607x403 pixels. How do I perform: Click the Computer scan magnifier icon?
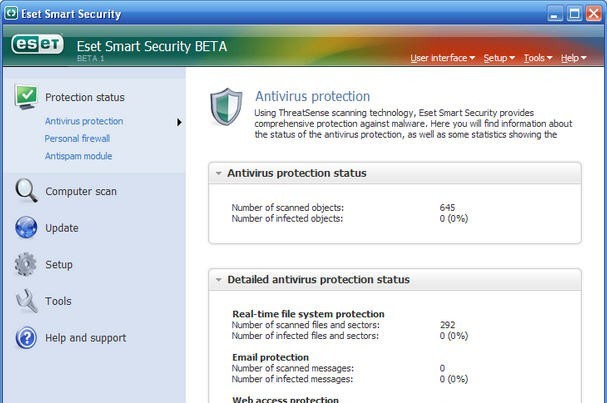(26, 190)
